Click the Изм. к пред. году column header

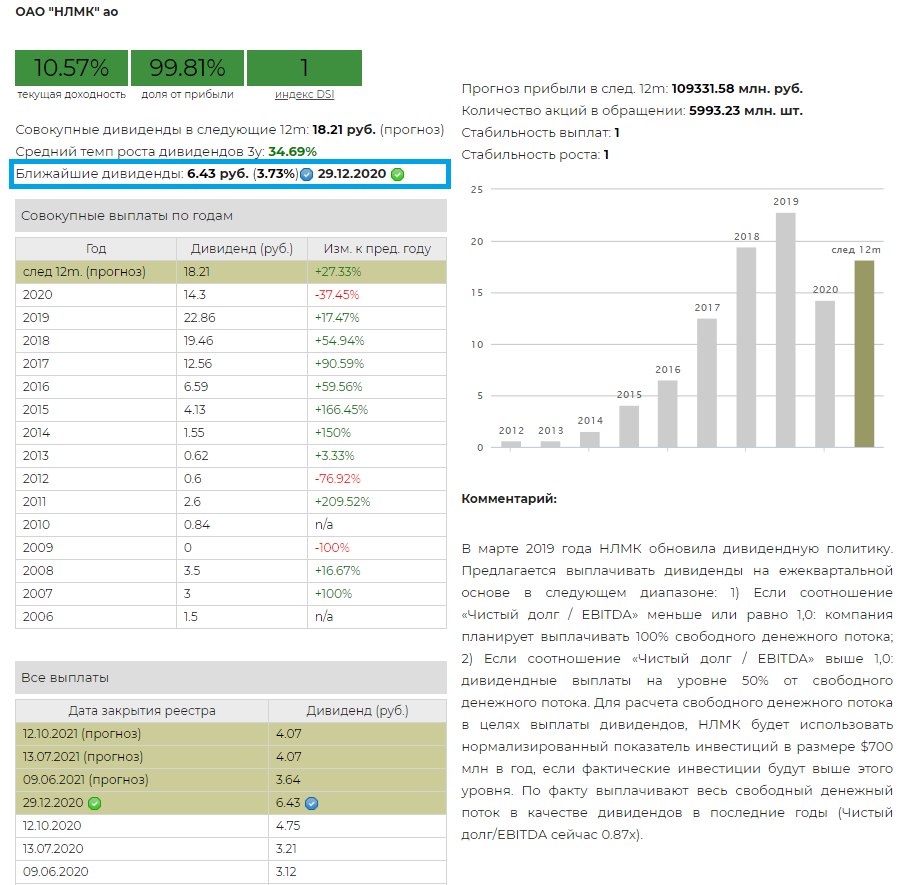pyautogui.click(x=377, y=249)
